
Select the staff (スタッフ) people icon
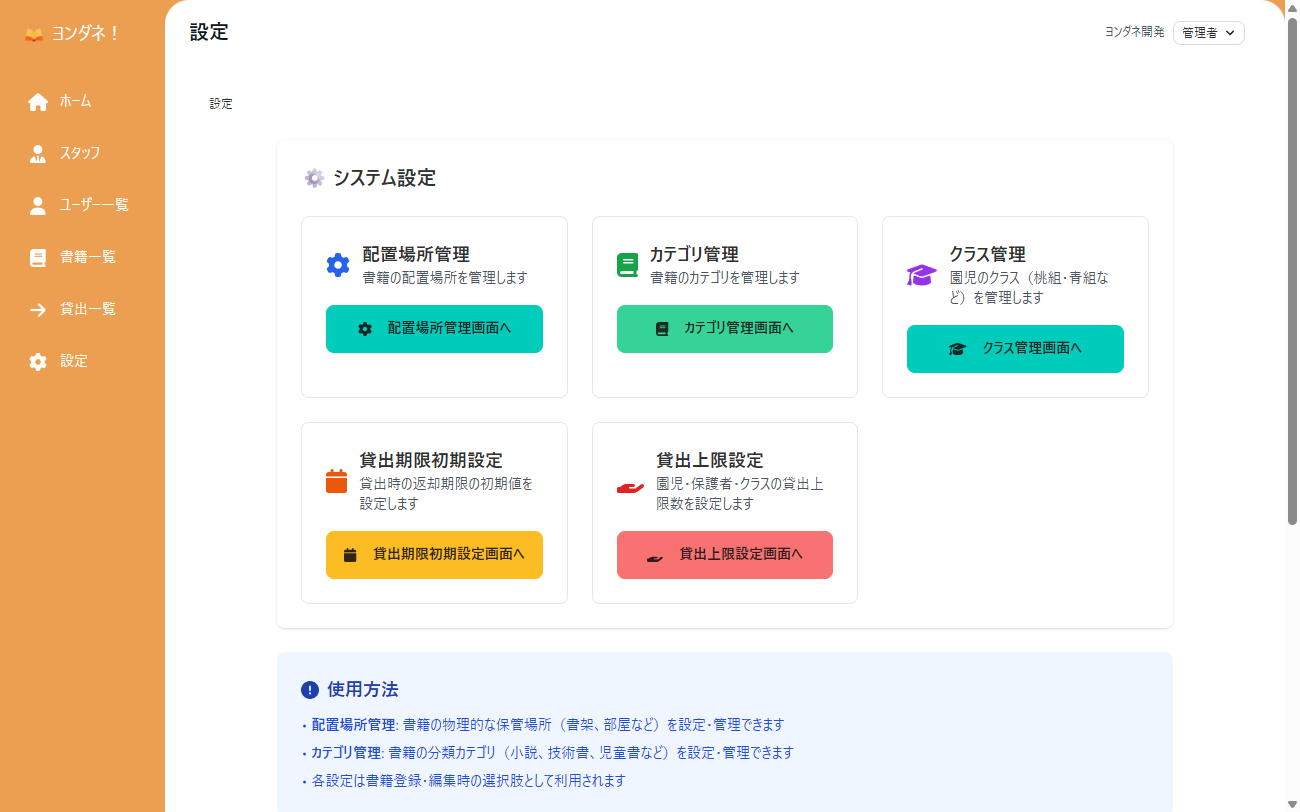click(x=37, y=153)
